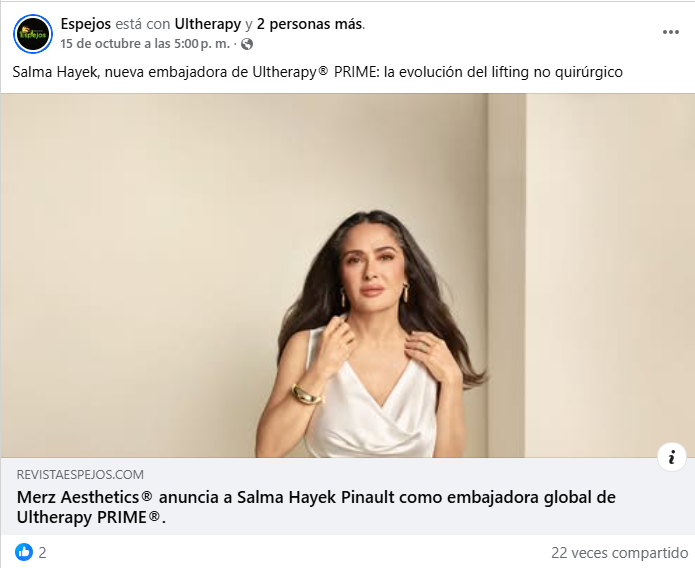
Task: Click the blue Like reaction icon
Action: 24,552
